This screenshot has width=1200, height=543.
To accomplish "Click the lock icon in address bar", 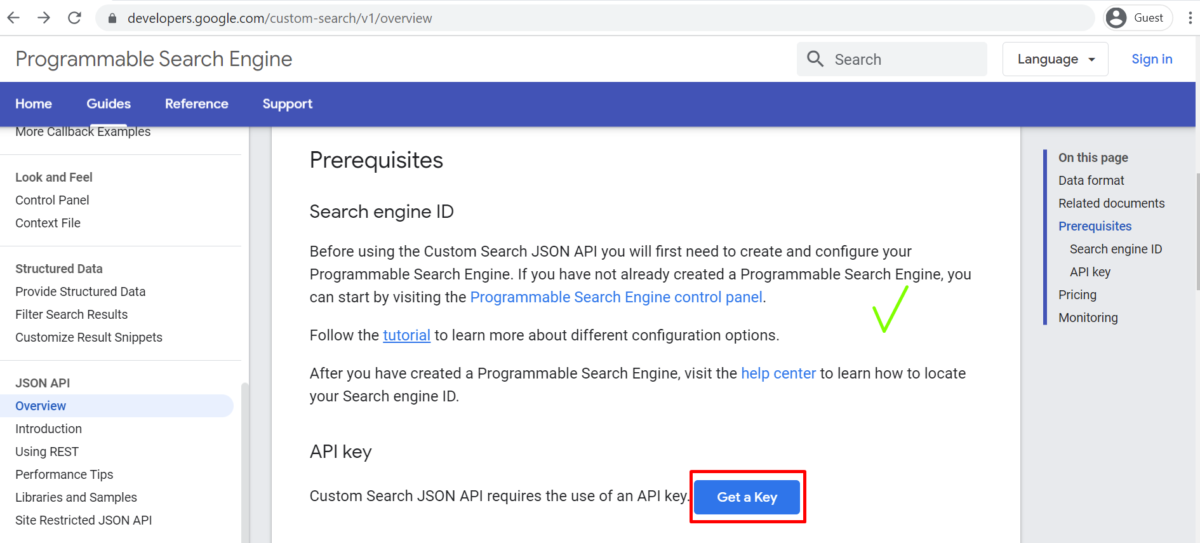I will pyautogui.click(x=111, y=18).
